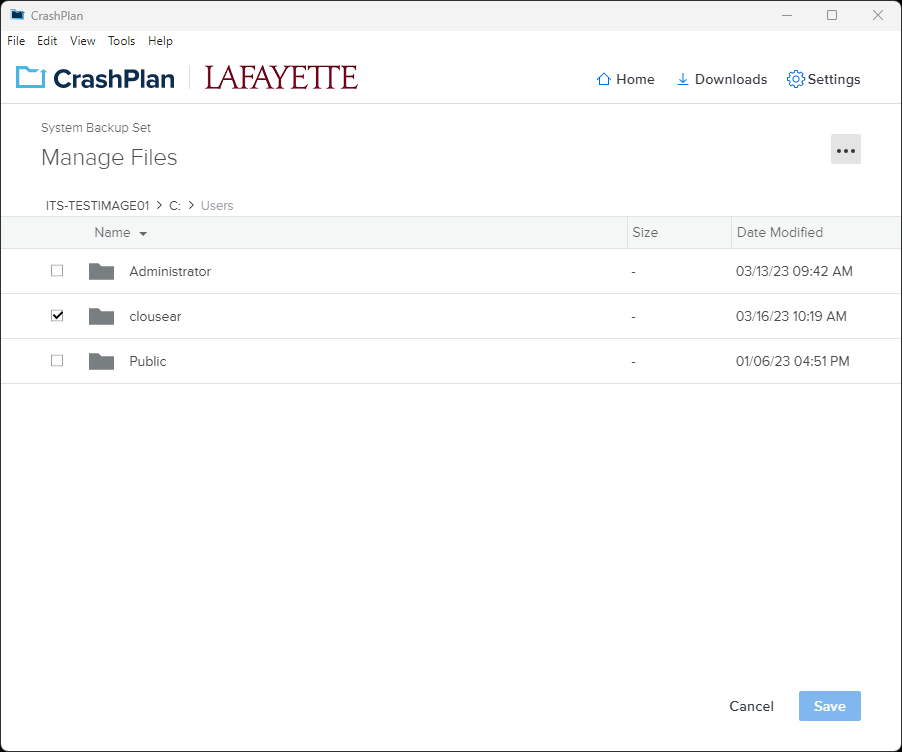Screen dimensions: 902x752
Task: Open the Tools menu
Action: pyautogui.click(x=121, y=41)
